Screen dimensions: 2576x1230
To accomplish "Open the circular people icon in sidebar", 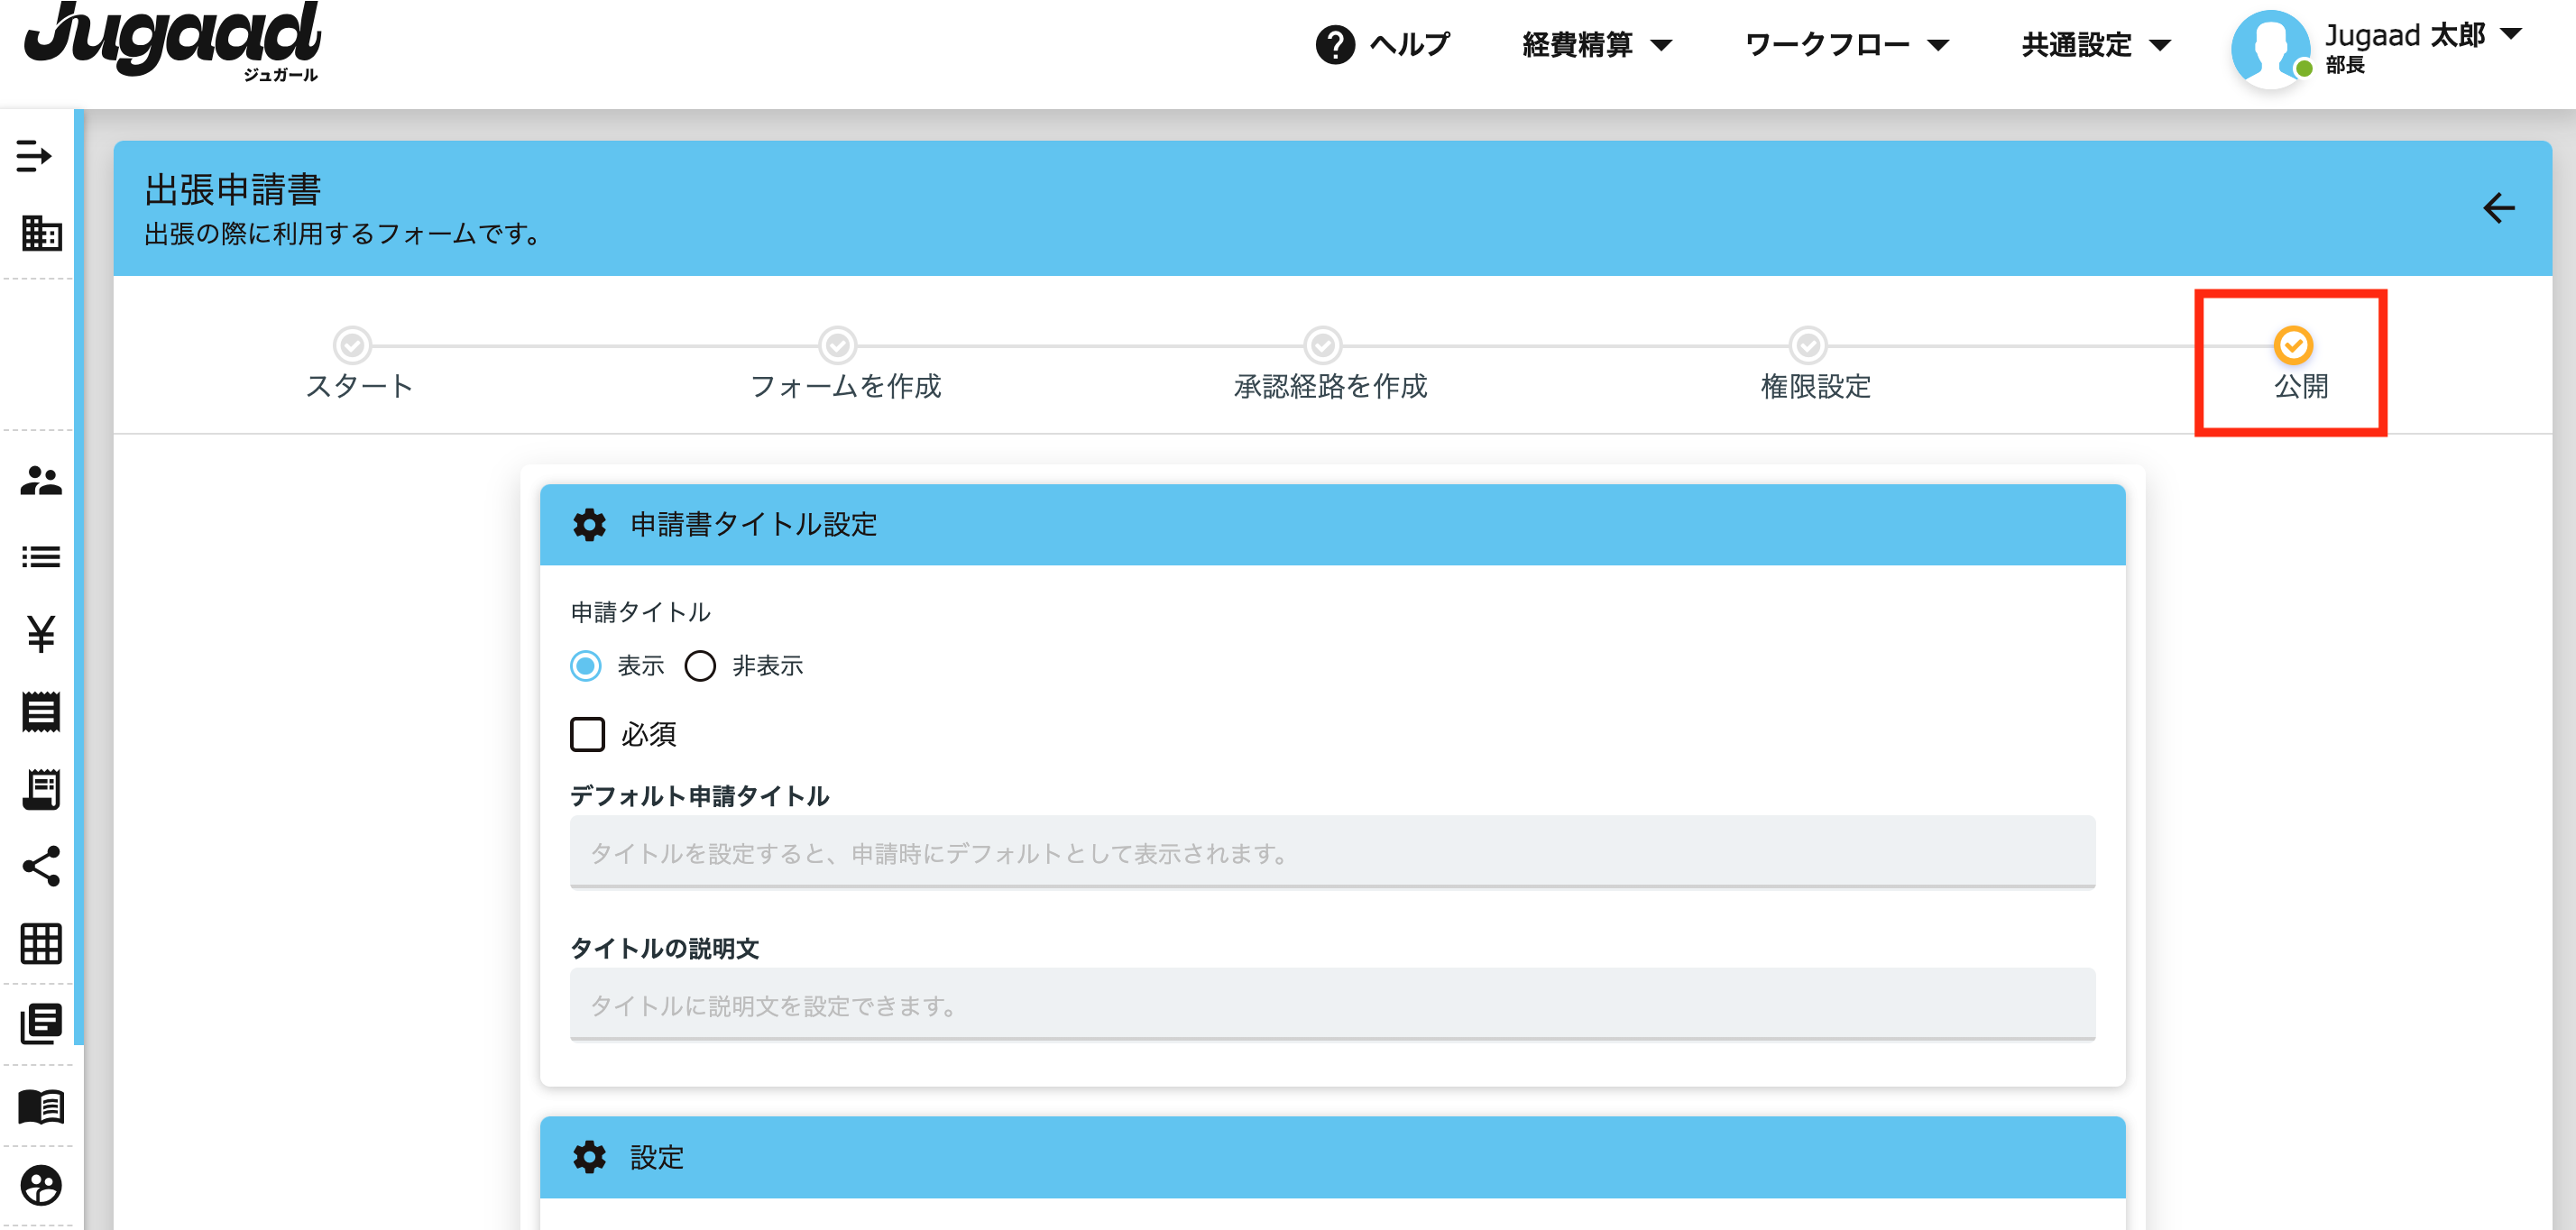I will point(40,1185).
